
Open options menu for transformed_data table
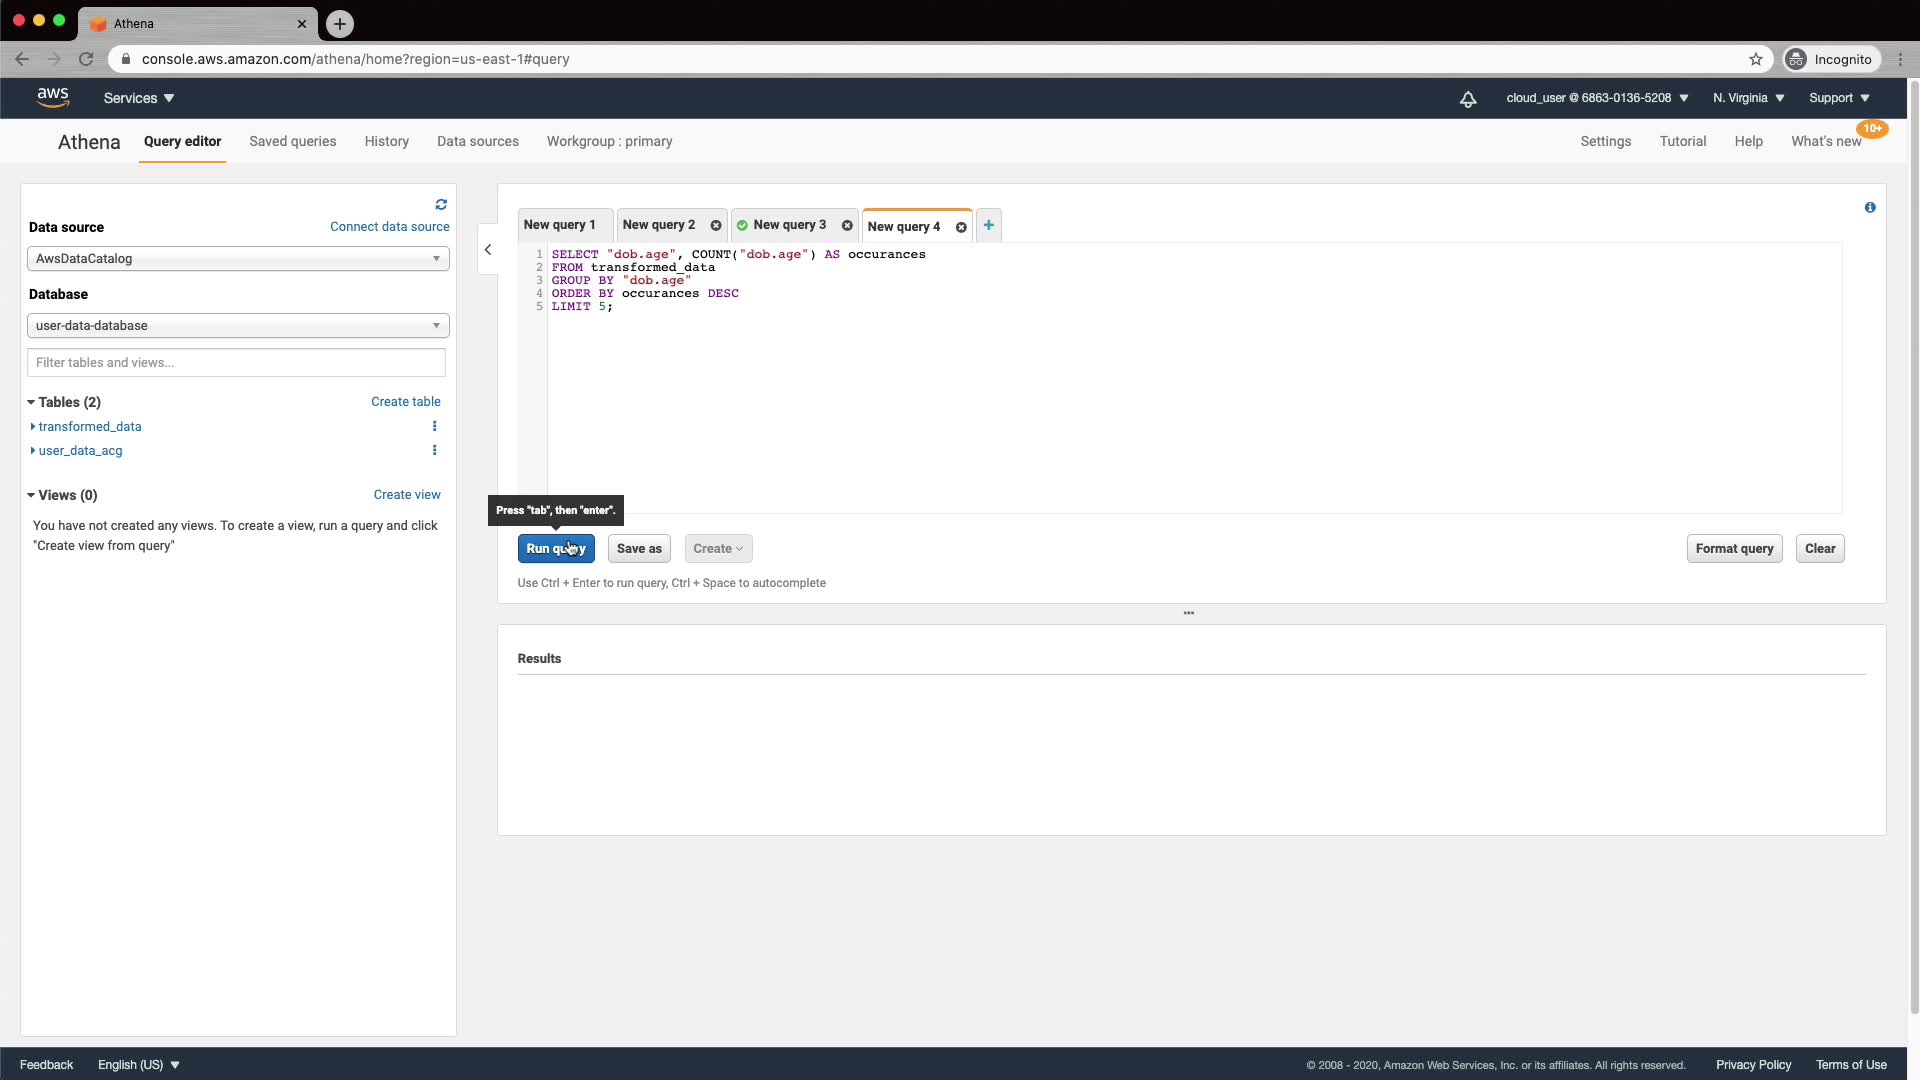click(x=434, y=427)
